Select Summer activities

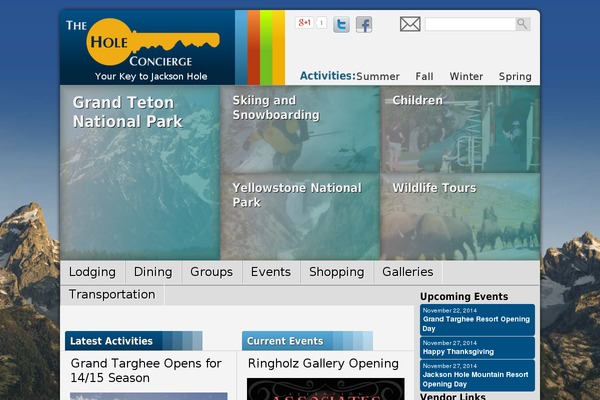378,77
